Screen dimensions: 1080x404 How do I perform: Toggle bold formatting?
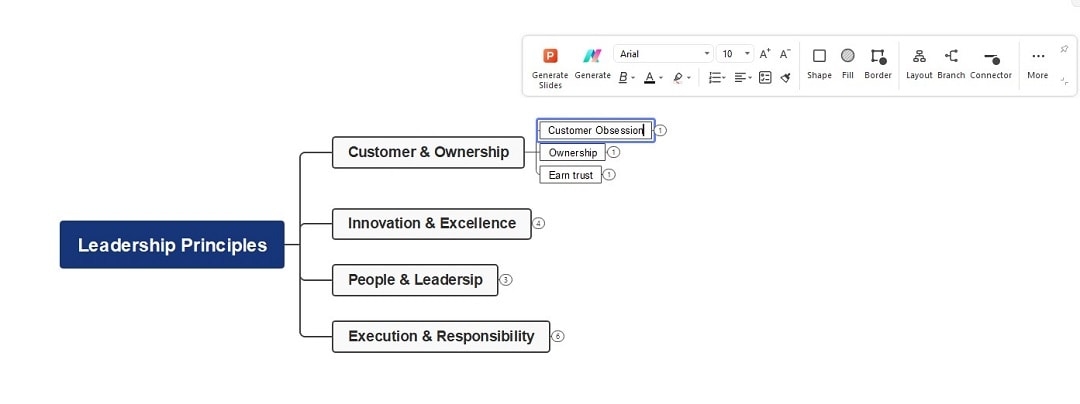pos(623,77)
